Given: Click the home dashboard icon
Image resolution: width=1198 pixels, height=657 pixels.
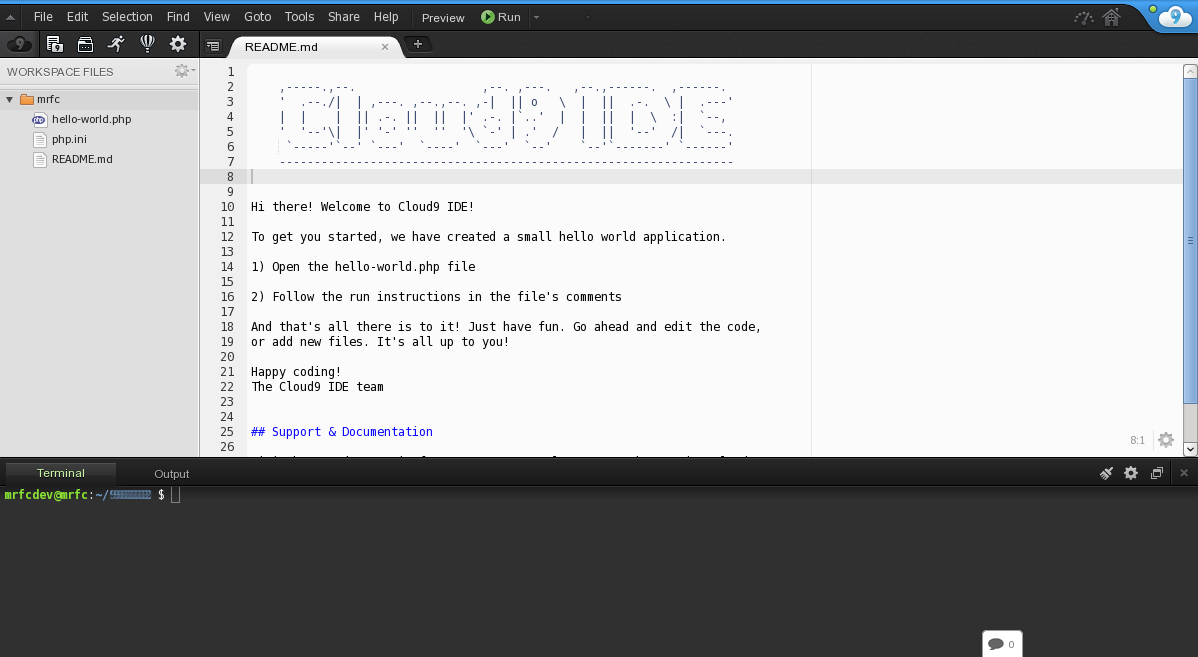Looking at the screenshot, I should 1112,17.
